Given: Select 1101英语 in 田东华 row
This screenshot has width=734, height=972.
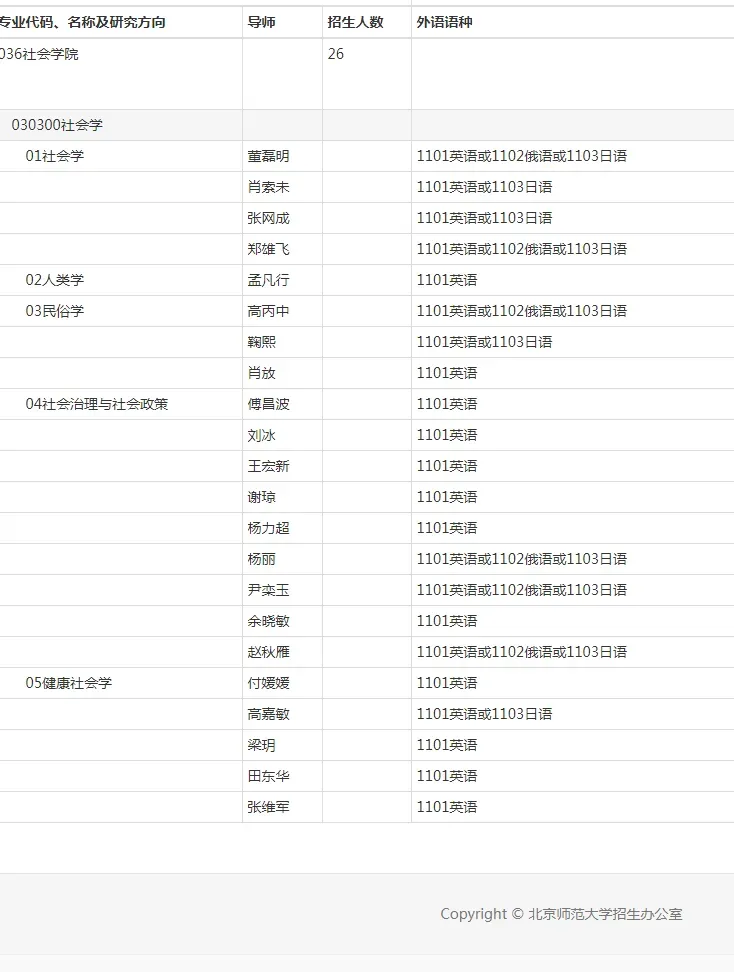Looking at the screenshot, I should pos(447,775).
